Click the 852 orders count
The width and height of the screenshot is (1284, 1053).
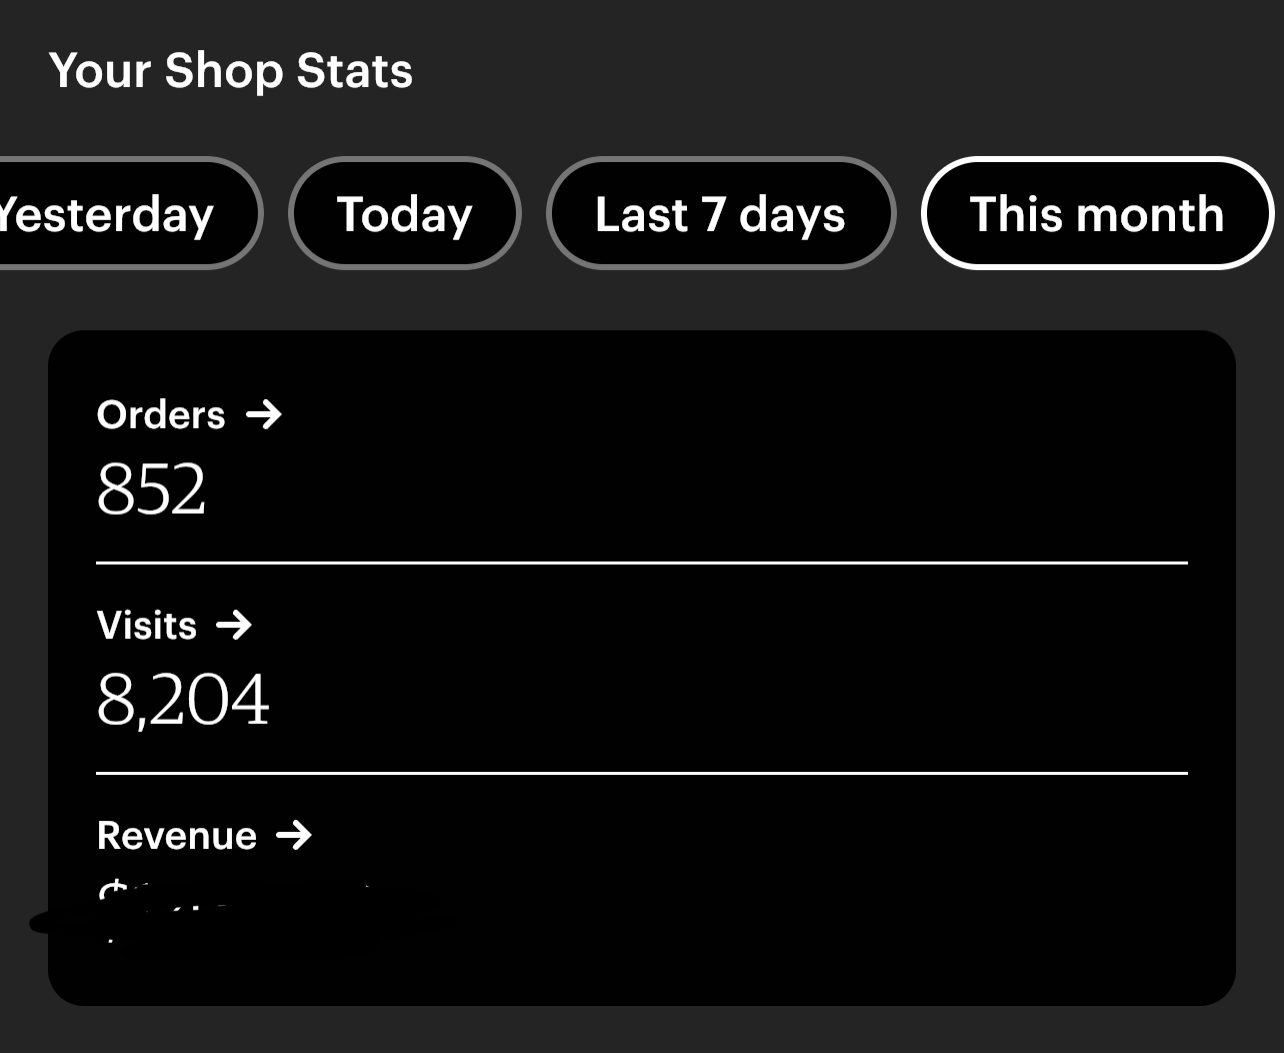point(151,488)
